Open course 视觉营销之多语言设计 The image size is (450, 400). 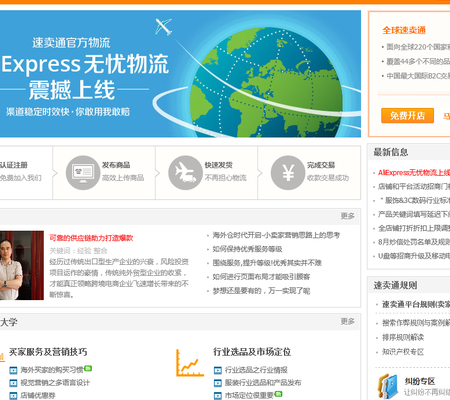(55, 383)
